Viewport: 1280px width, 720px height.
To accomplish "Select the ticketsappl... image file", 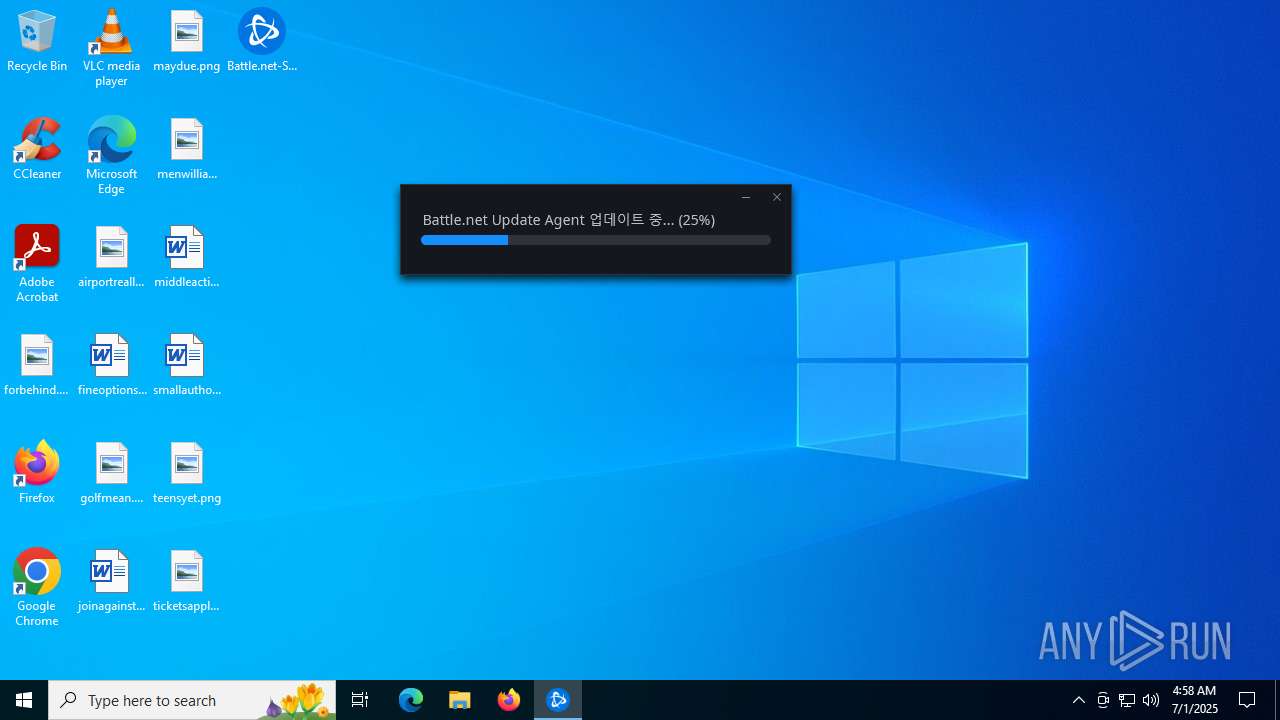I will pos(186,581).
